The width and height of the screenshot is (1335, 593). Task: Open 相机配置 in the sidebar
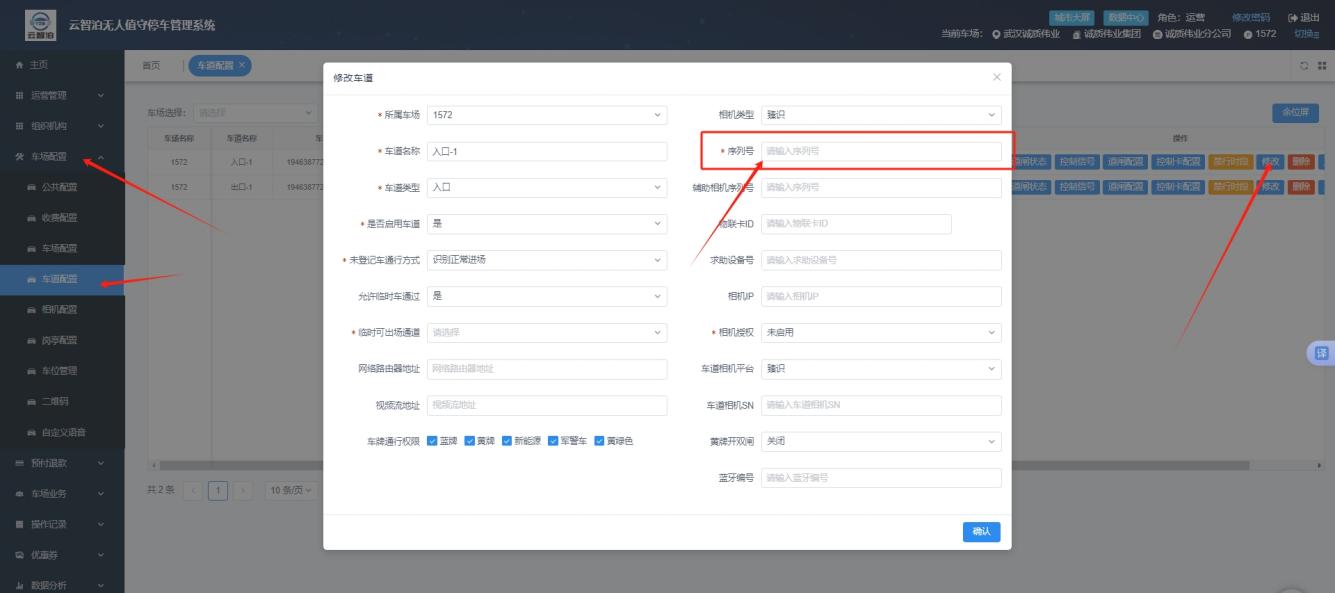click(62, 310)
